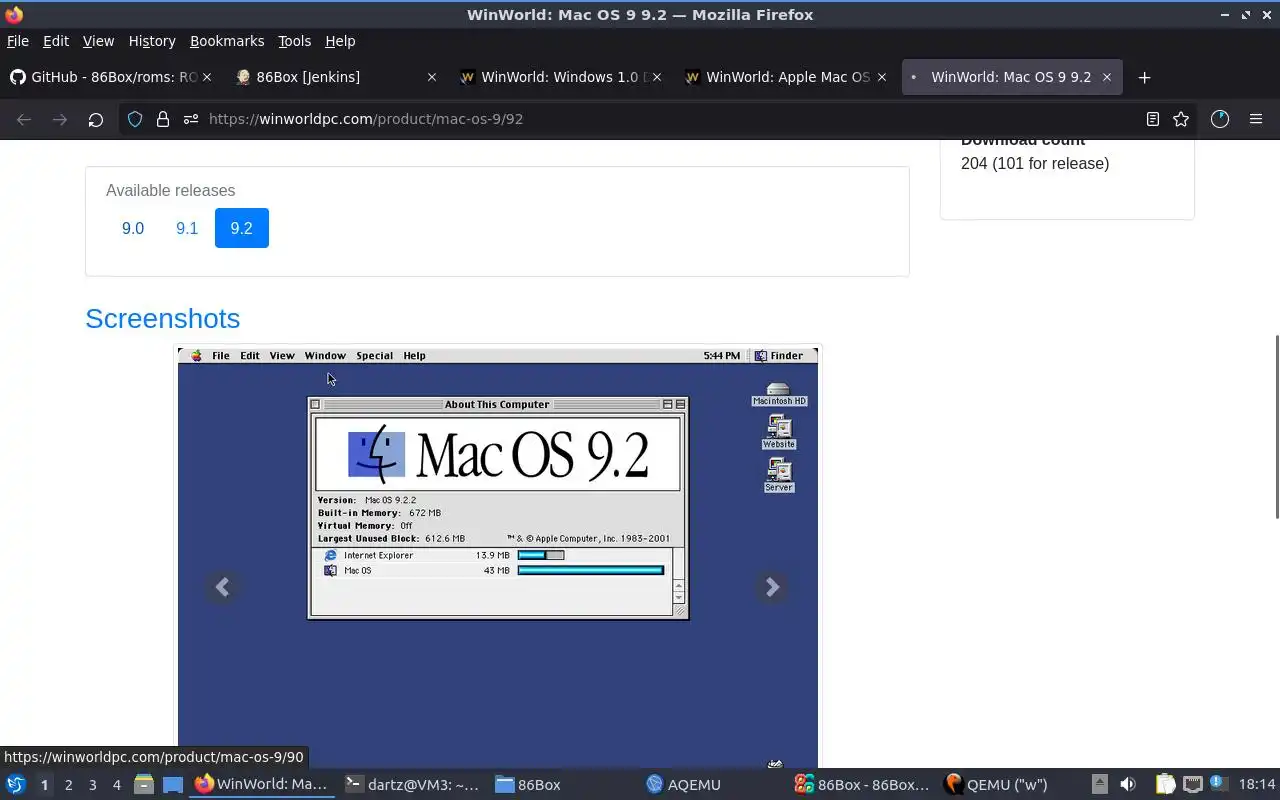
Task: Open the Firefox hamburger application menu
Action: (1256, 119)
